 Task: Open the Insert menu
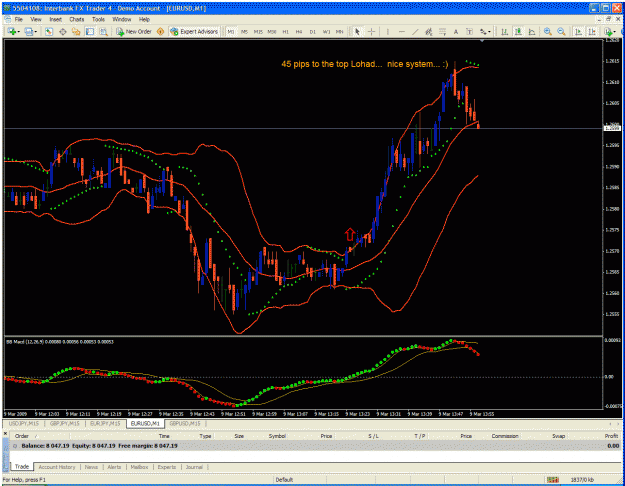(x=55, y=19)
